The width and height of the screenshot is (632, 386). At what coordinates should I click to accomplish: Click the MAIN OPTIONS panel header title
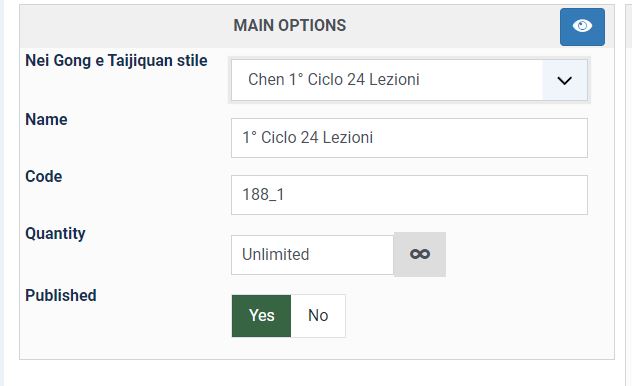(289, 25)
